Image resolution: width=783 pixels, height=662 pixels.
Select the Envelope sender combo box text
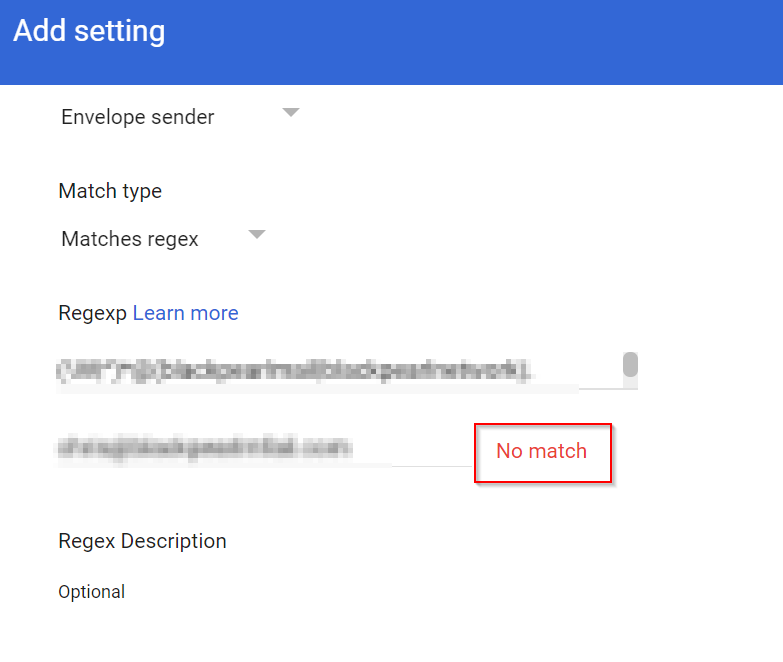click(x=138, y=117)
